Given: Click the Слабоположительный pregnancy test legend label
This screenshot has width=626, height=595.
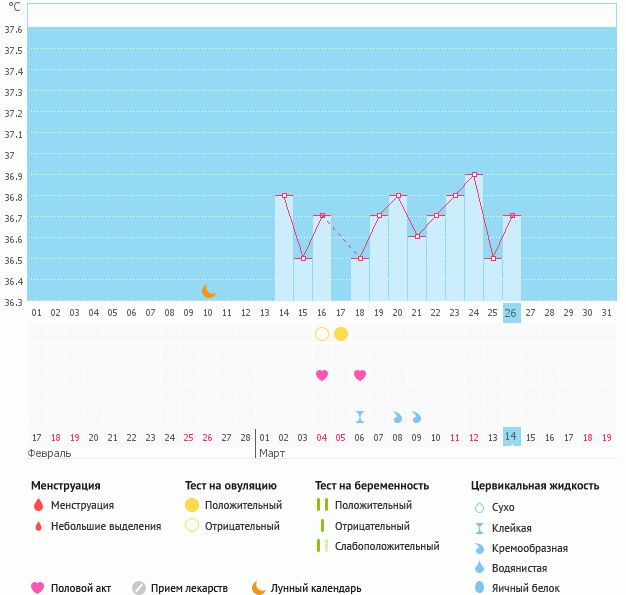Looking at the screenshot, I should tap(390, 546).
